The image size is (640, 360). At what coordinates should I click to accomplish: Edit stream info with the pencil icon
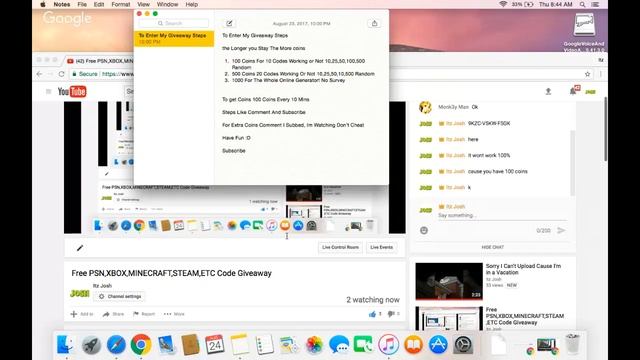point(80,248)
